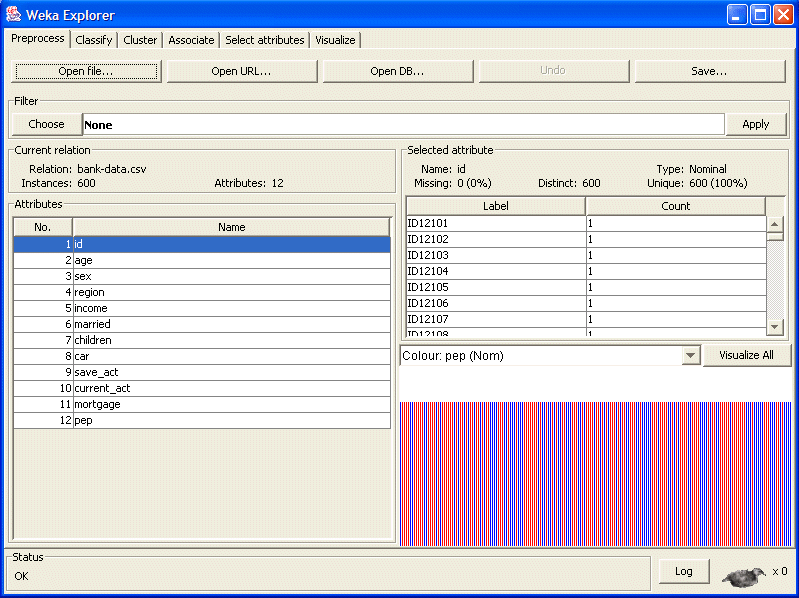The width and height of the screenshot is (799, 598).
Task: Open the Select attributes tab
Action: [264, 40]
